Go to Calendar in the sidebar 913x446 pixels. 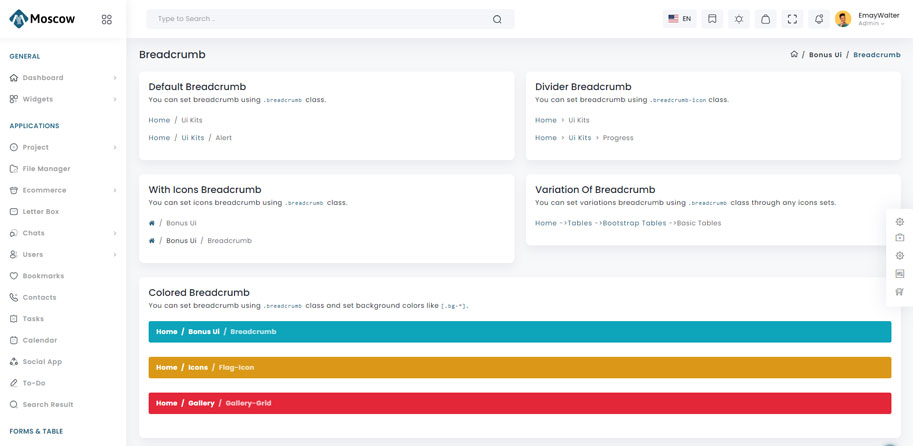(40, 340)
